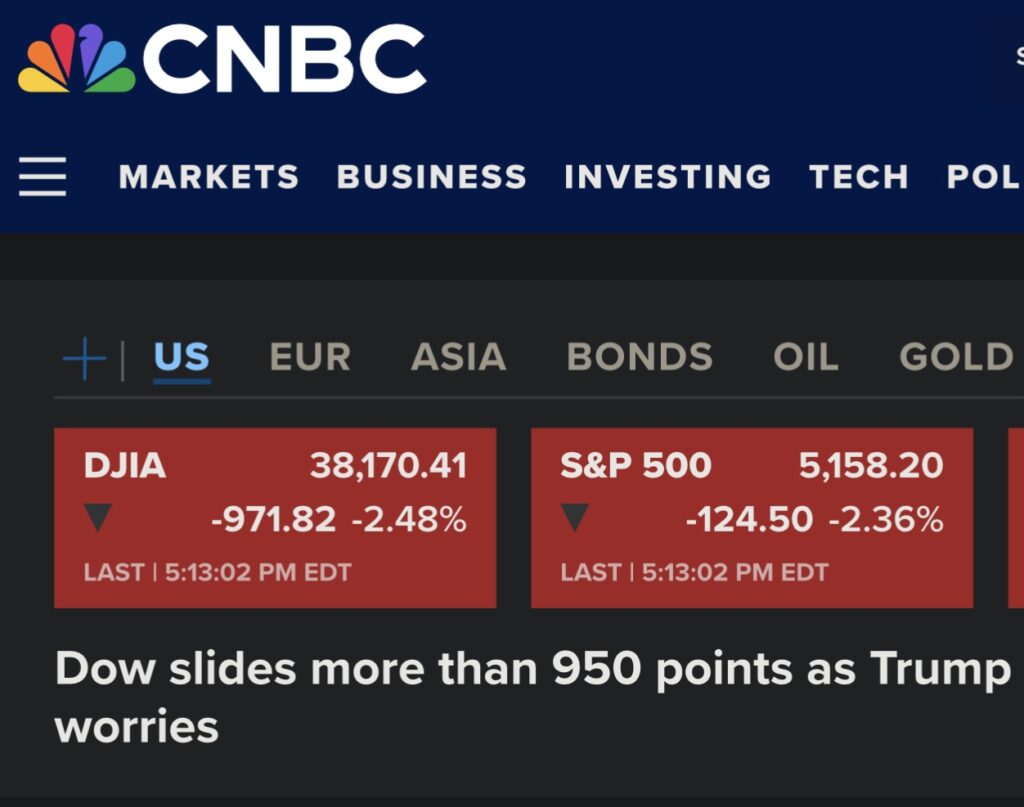Viewport: 1024px width, 807px height.
Task: Switch to the ASIA markets tab
Action: (458, 357)
